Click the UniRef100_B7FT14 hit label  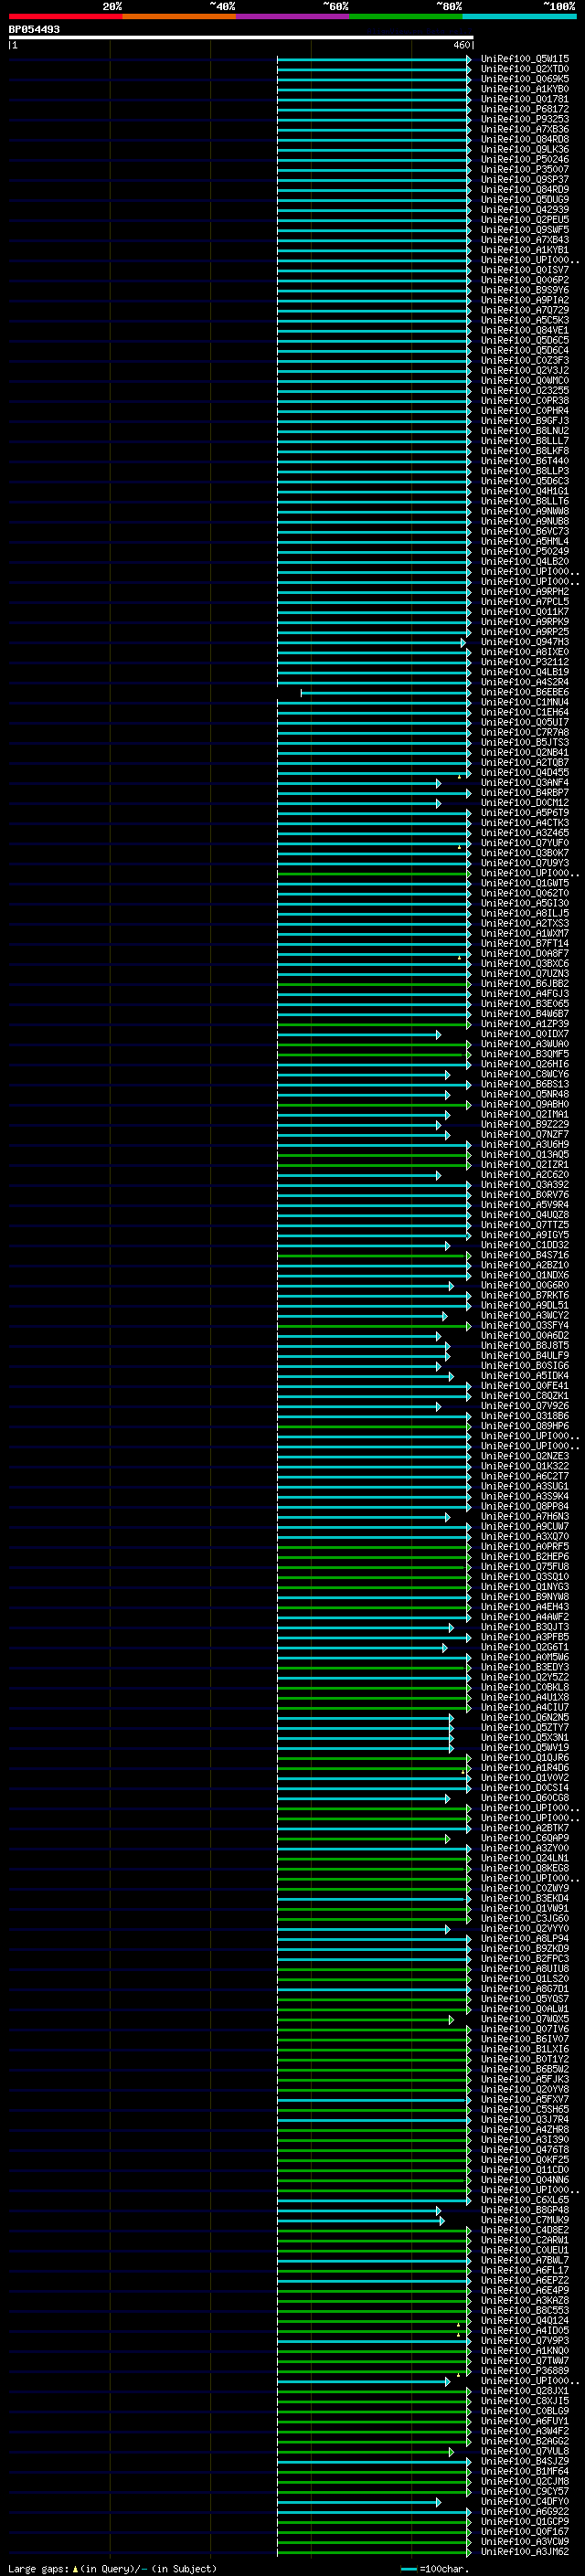(x=525, y=943)
